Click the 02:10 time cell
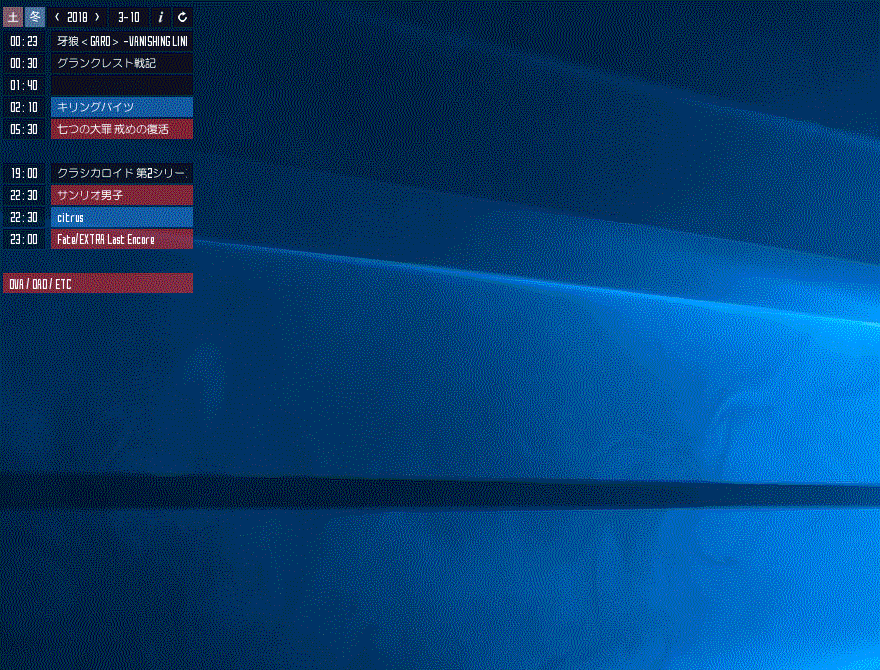 pos(24,107)
